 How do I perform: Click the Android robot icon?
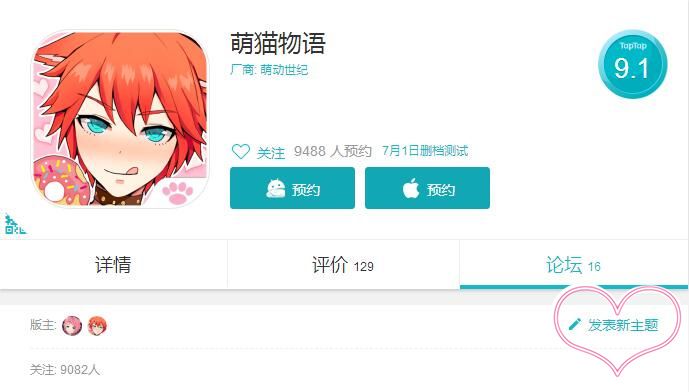(276, 189)
